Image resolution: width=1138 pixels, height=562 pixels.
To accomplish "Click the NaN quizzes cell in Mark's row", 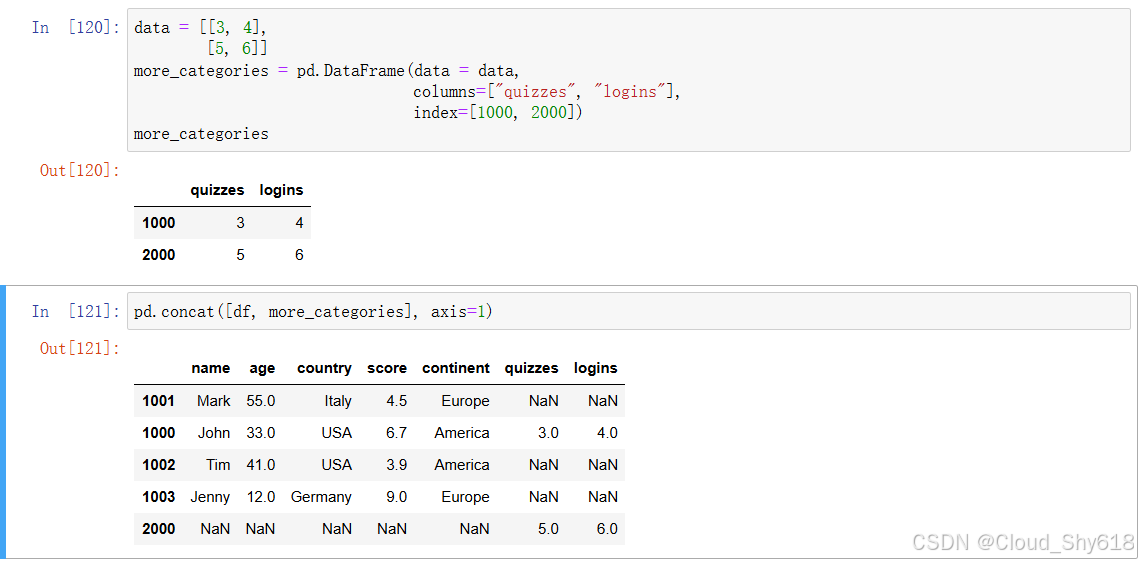I will click(x=544, y=401).
